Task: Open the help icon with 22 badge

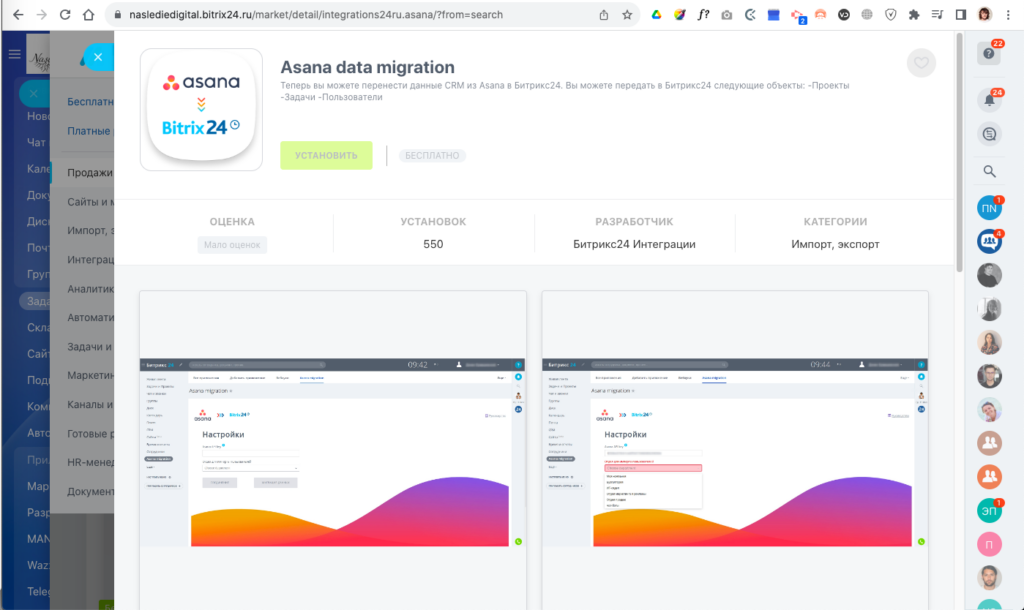Action: click(x=990, y=55)
